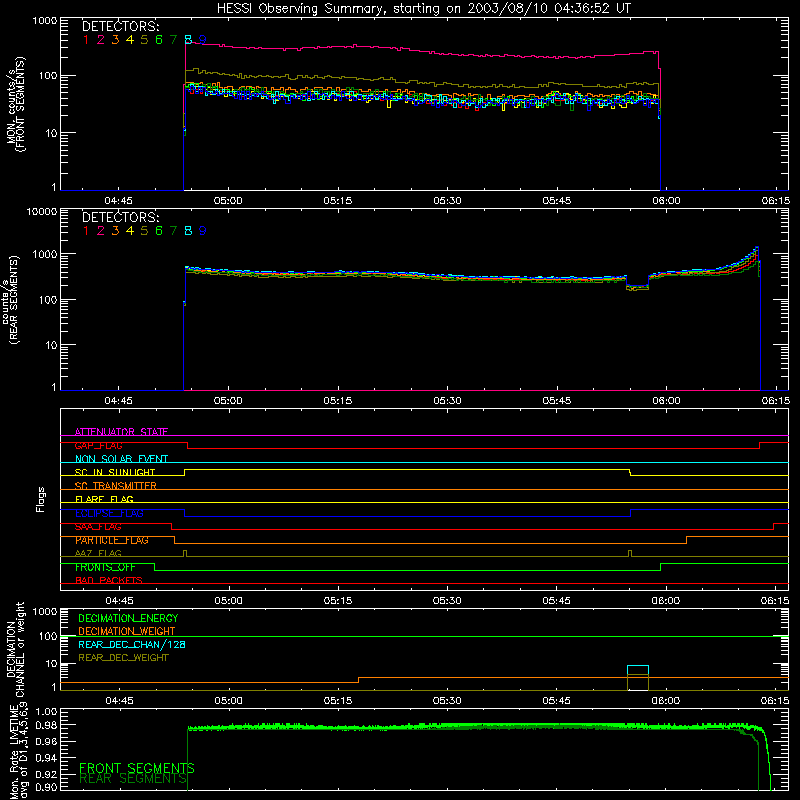Image resolution: width=800 pixels, height=800 pixels.
Task: Click orange detector 3 in the rear segments legend
Action: click(x=115, y=231)
